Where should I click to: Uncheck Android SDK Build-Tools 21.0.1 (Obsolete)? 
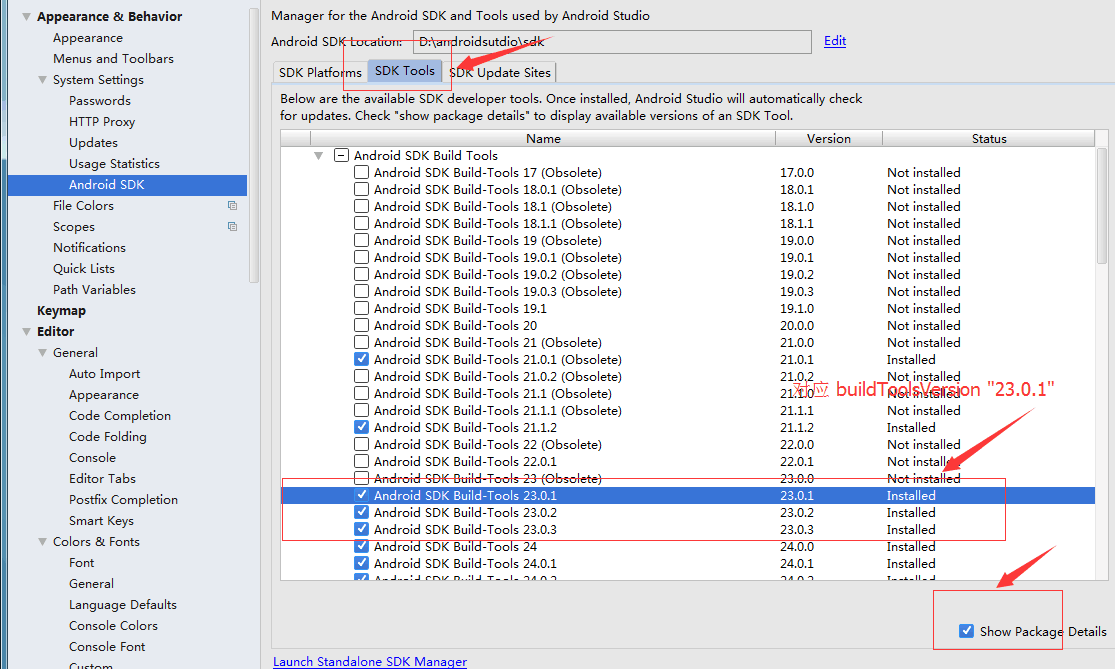(361, 359)
